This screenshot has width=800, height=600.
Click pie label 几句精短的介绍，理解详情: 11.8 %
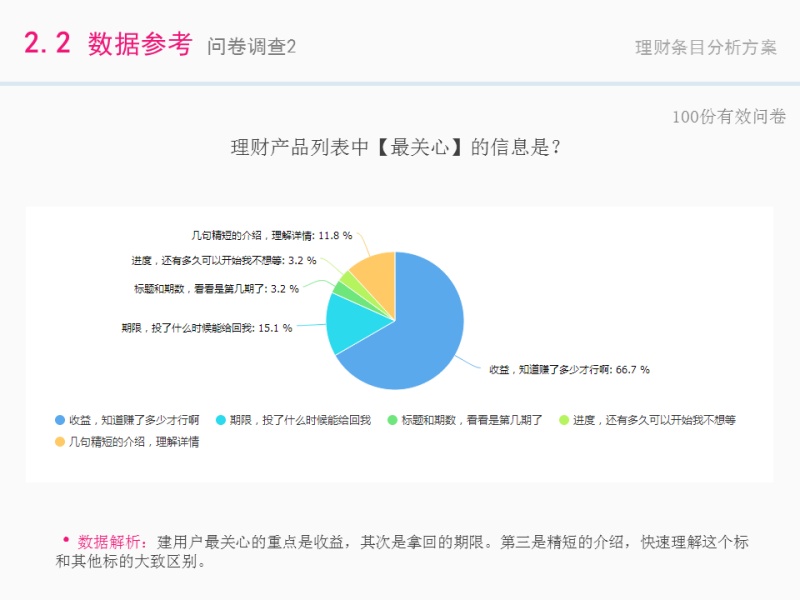point(271,235)
